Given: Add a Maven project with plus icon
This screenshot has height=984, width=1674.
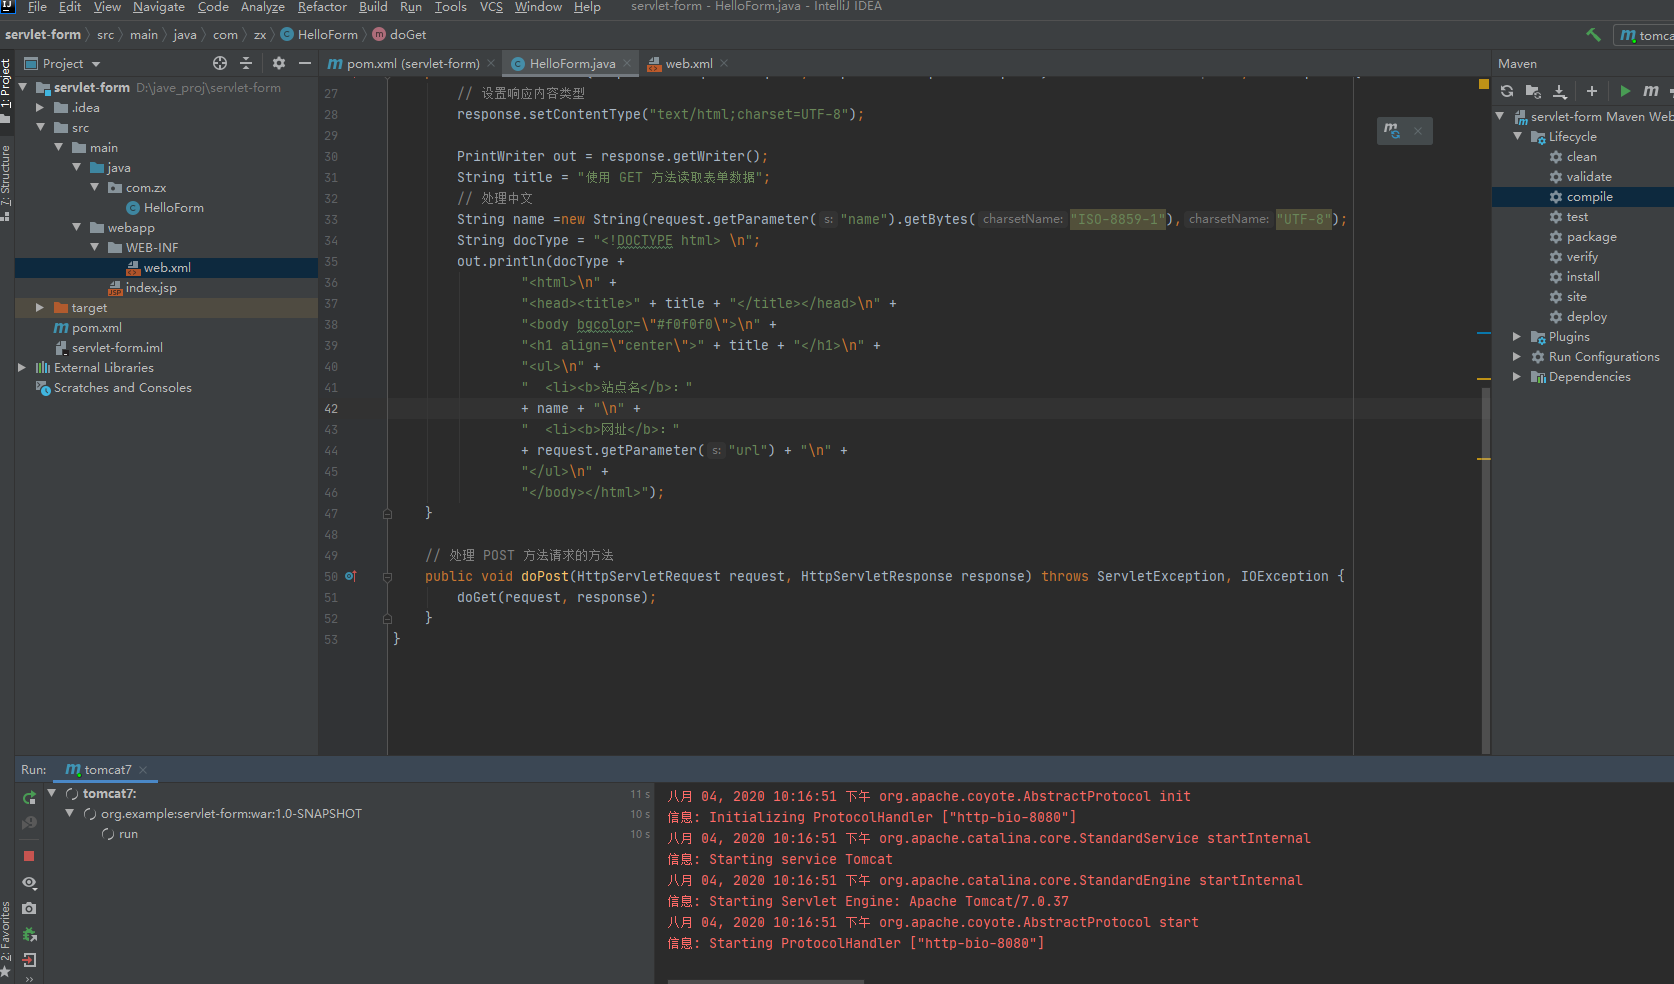Looking at the screenshot, I should (1592, 91).
